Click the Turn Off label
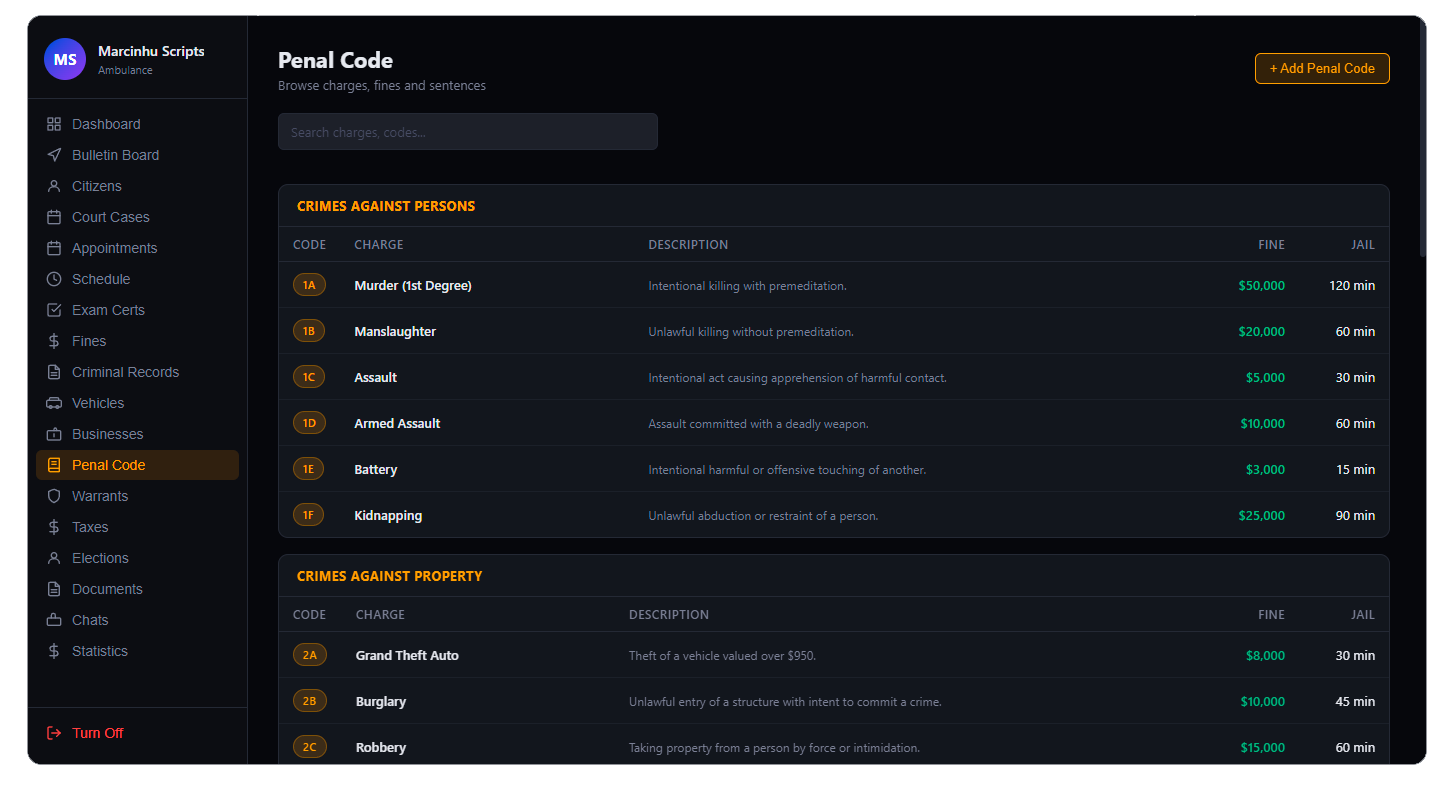The image size is (1446, 788). [98, 733]
